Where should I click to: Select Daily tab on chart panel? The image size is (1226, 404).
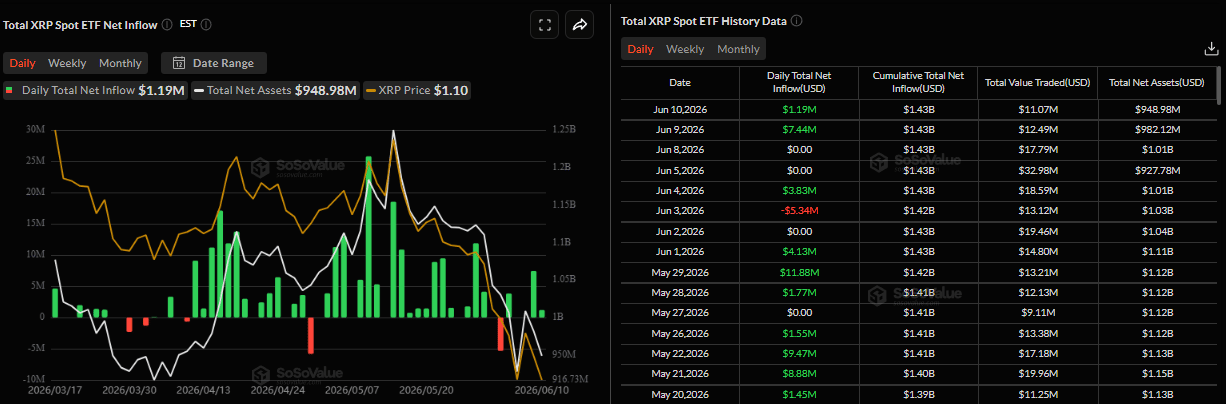point(22,63)
